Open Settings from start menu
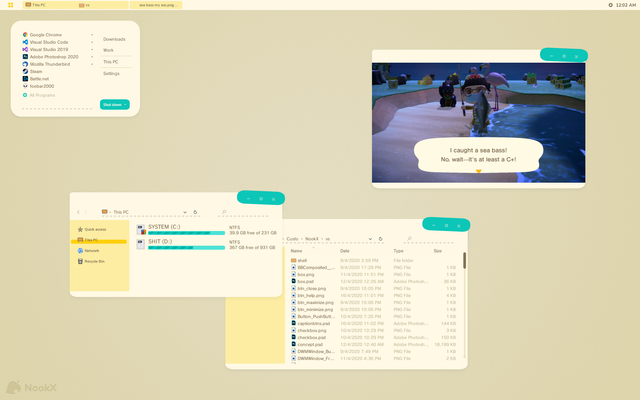The height and width of the screenshot is (400, 640). pyautogui.click(x=111, y=73)
